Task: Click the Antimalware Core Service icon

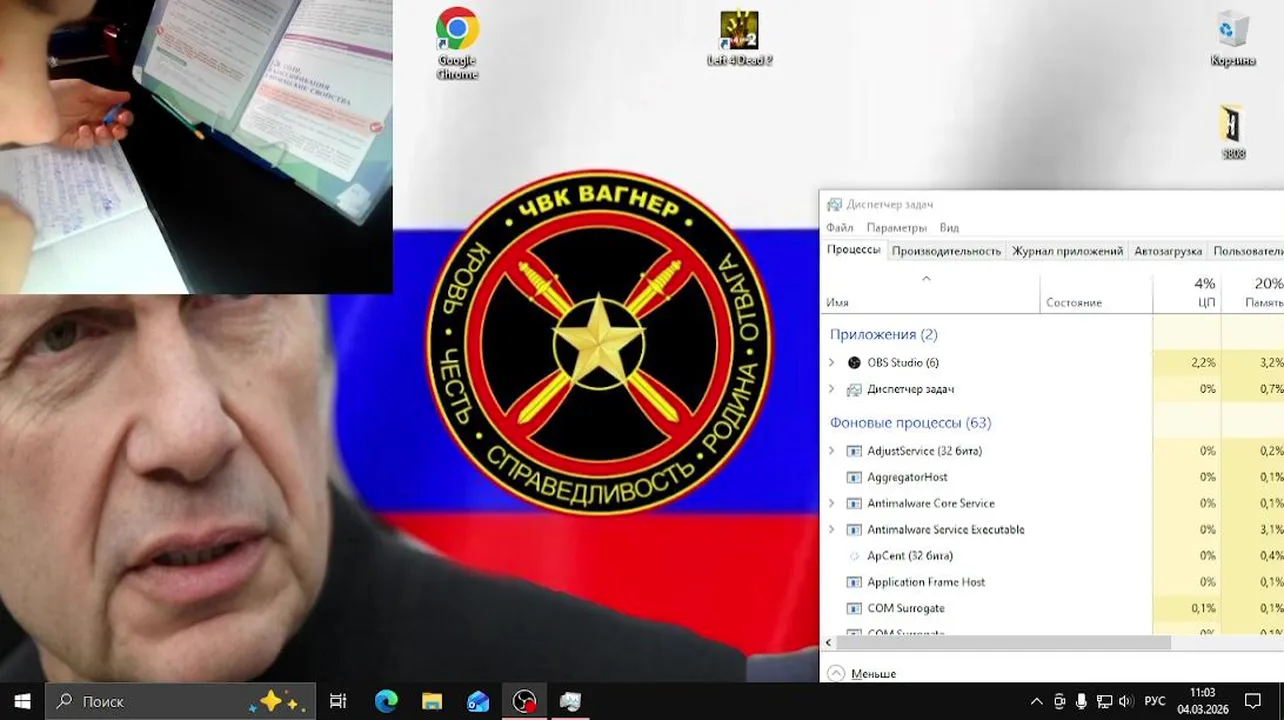Action: (x=854, y=503)
